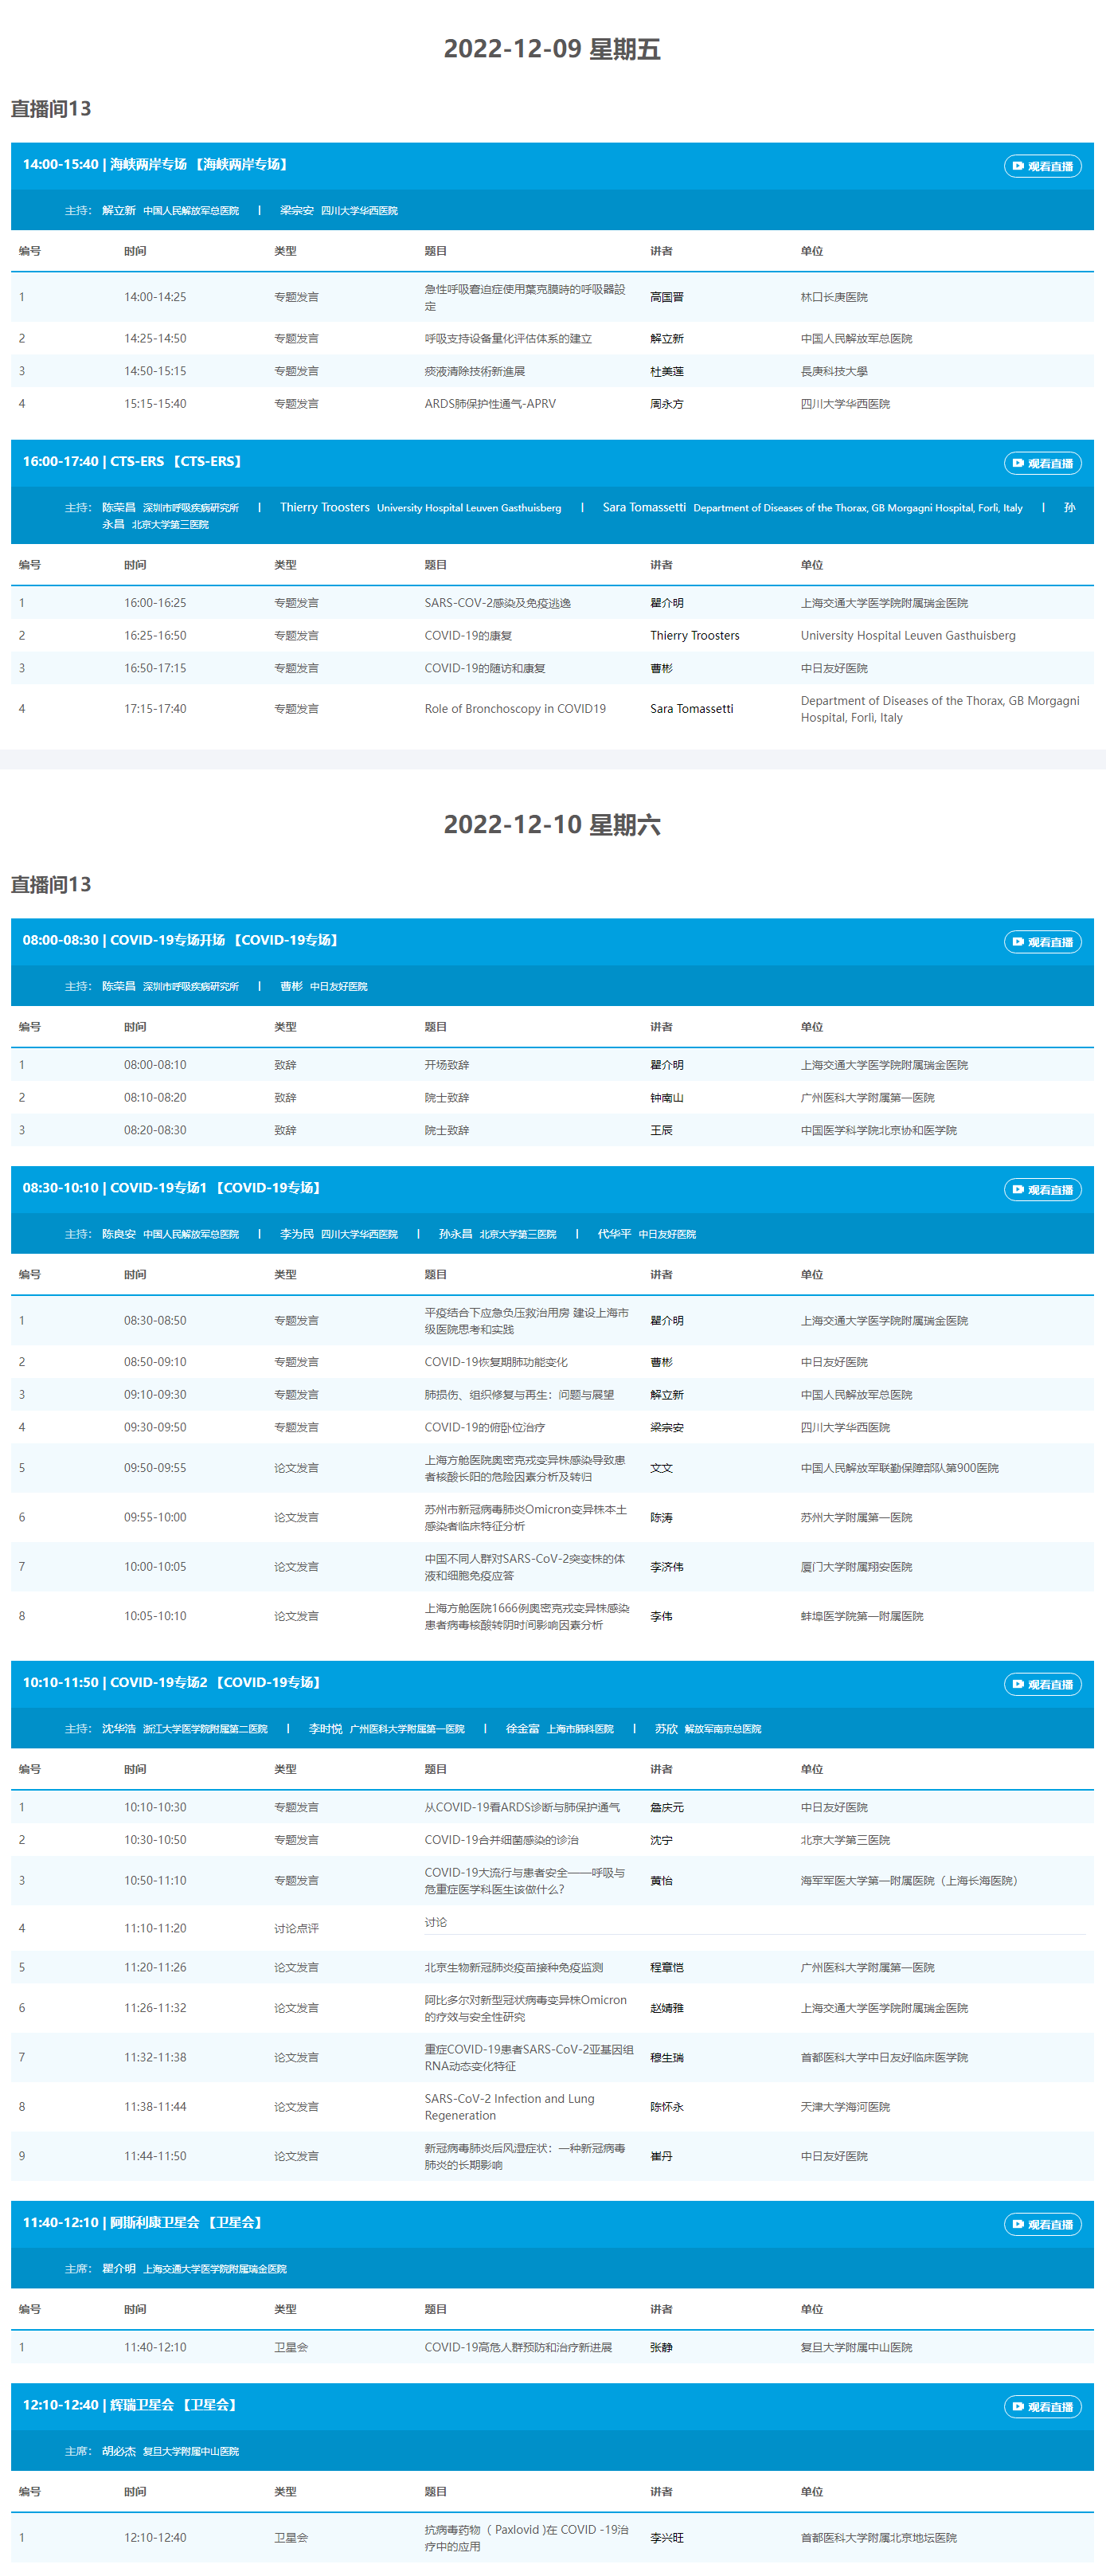Select topic 呼吸支持设备量化评估体系的建立

508,339
